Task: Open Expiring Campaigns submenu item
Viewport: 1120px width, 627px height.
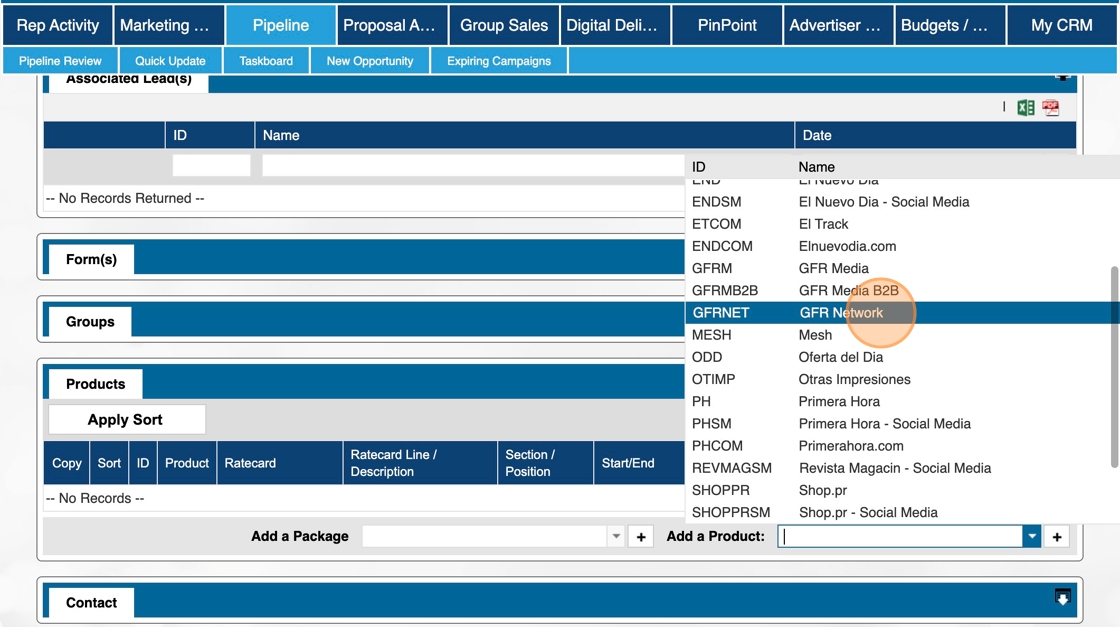Action: (x=499, y=61)
